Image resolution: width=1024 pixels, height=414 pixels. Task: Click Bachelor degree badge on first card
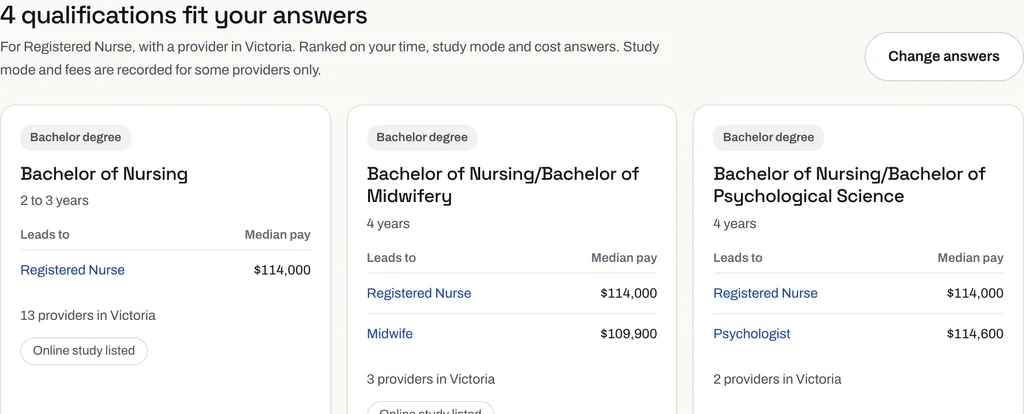tap(76, 138)
